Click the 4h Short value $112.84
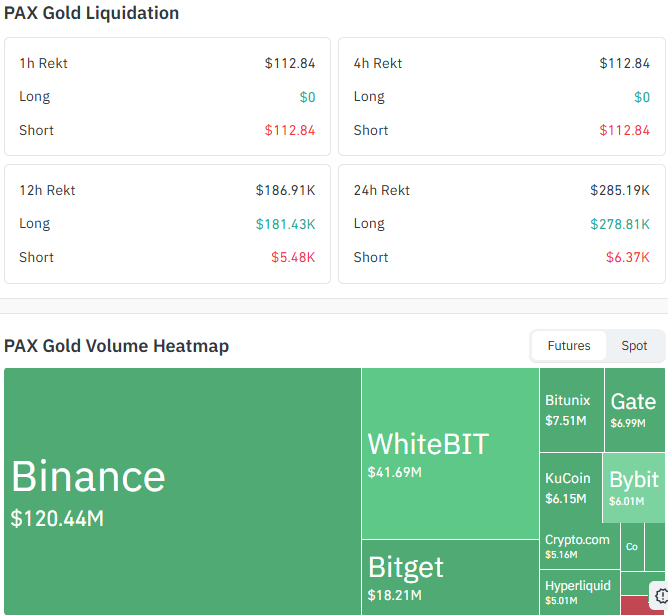 [625, 130]
